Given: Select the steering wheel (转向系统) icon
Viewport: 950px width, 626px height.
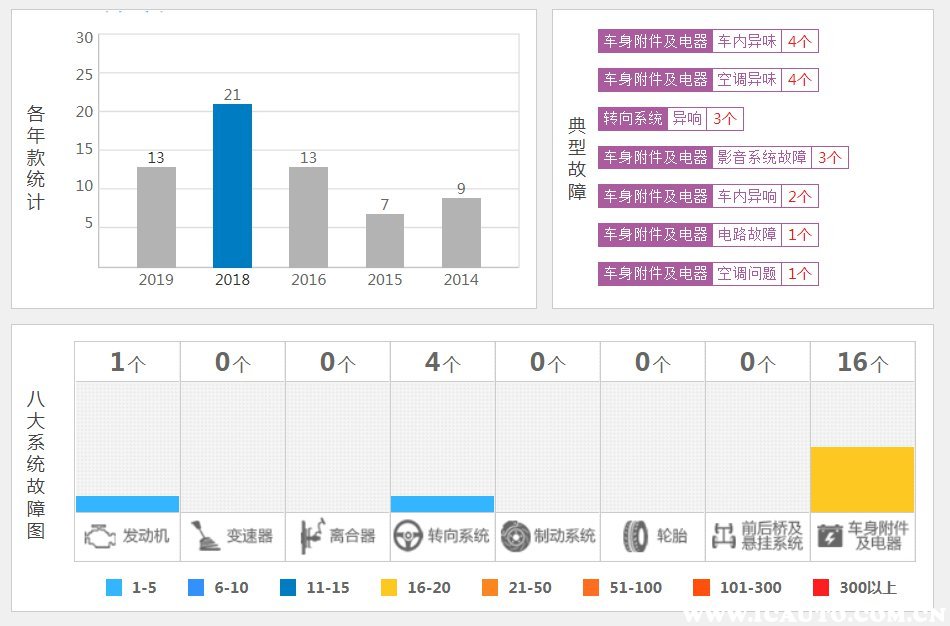Looking at the screenshot, I should pos(407,537).
